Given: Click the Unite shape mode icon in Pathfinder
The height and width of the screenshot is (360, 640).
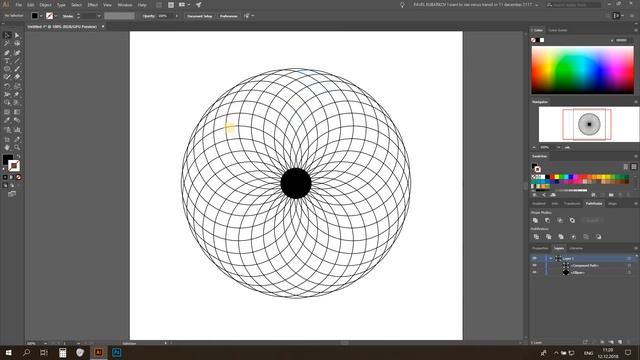Looking at the screenshot, I should tap(536, 220).
